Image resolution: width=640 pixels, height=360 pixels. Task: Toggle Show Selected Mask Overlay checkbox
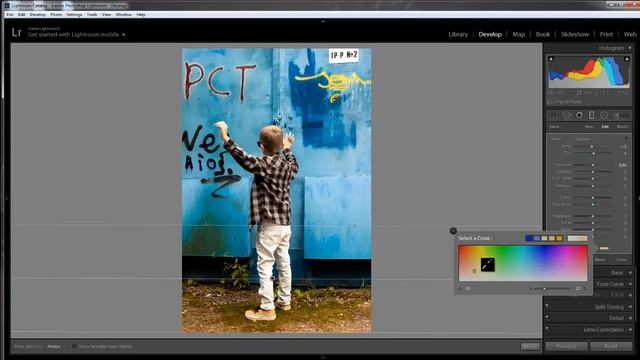click(74, 347)
